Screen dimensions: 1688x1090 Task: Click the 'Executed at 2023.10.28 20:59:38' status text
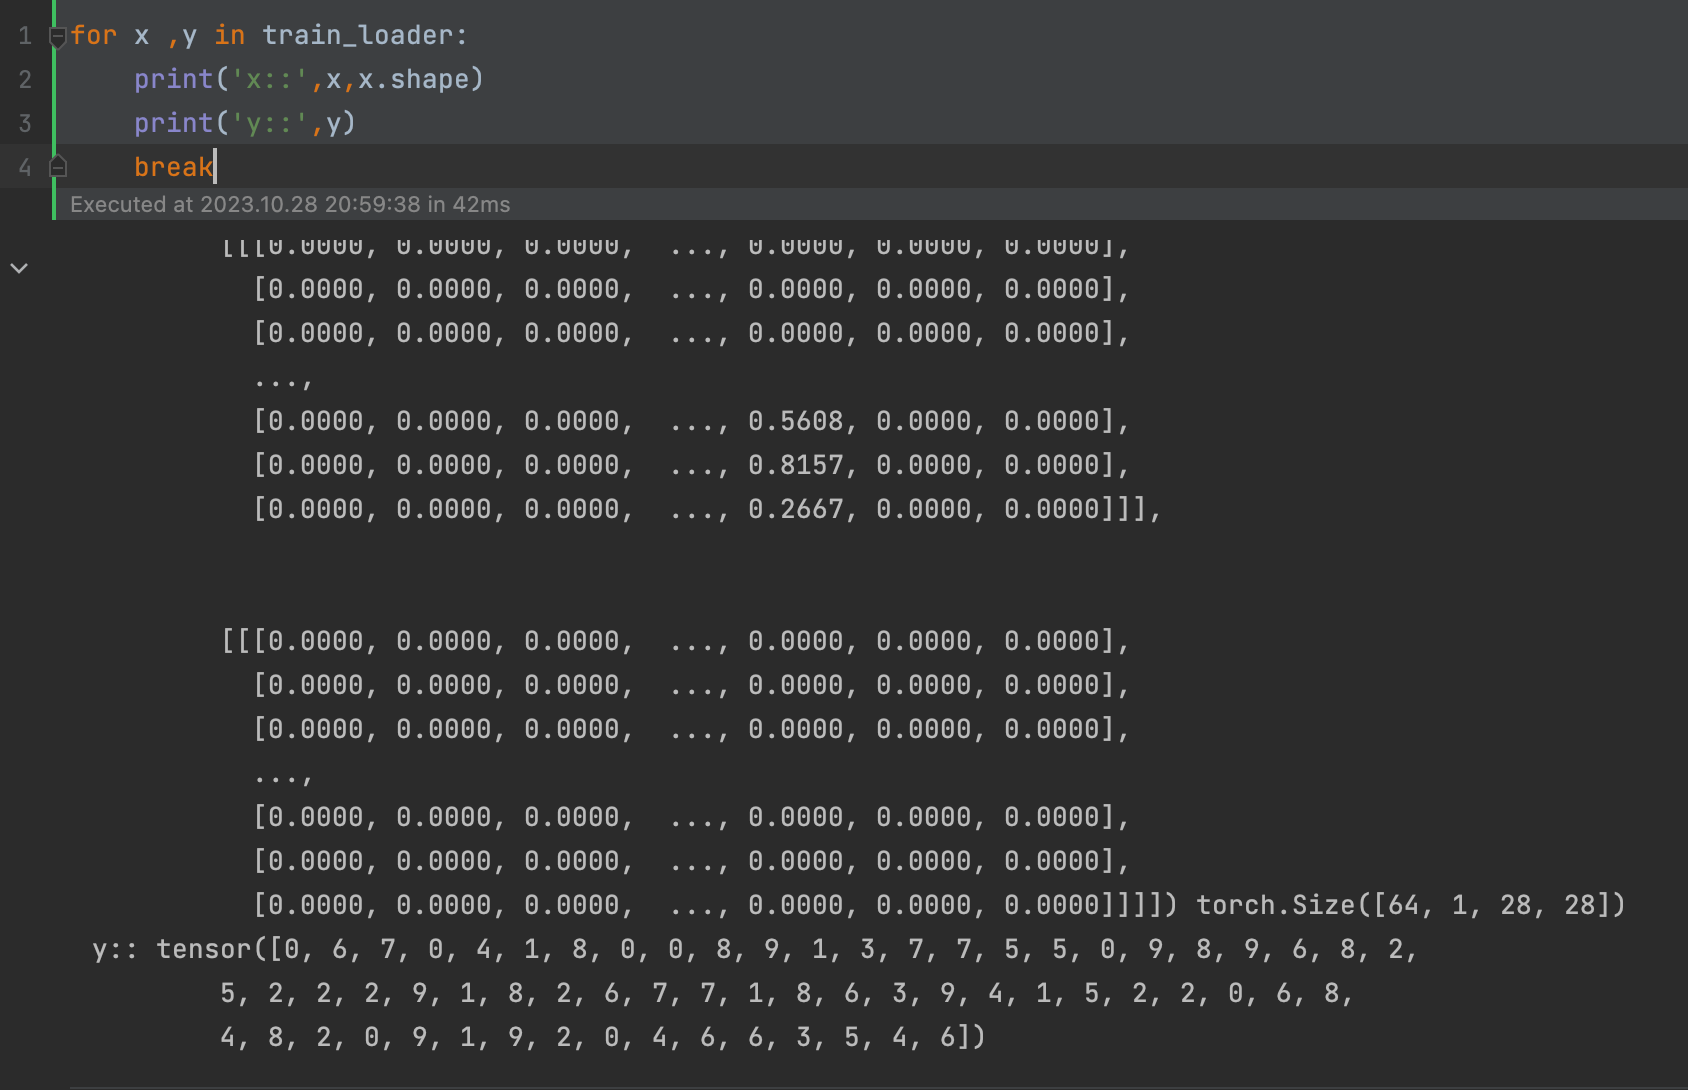pyautogui.click(x=245, y=204)
